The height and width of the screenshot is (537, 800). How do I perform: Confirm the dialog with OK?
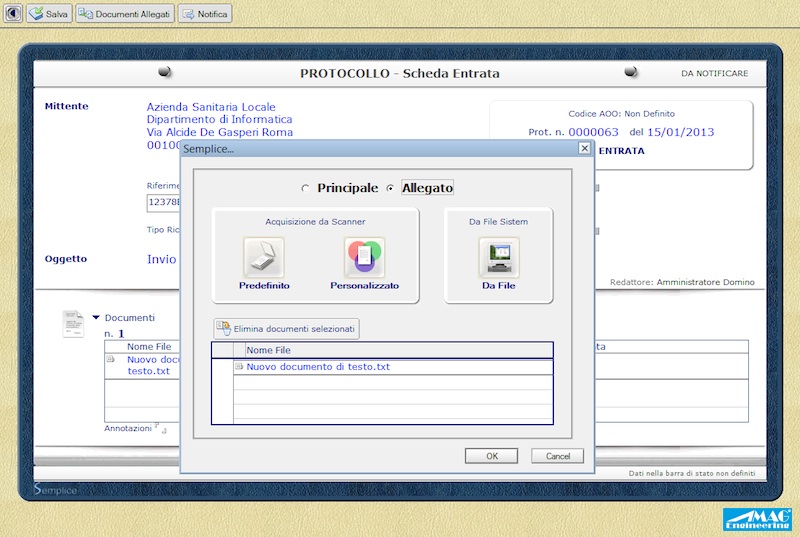491,456
